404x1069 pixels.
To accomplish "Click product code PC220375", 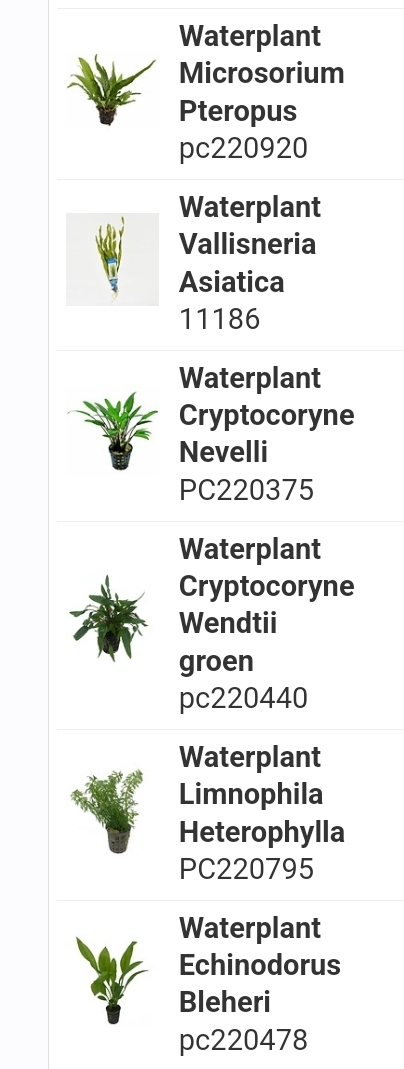I will point(246,490).
